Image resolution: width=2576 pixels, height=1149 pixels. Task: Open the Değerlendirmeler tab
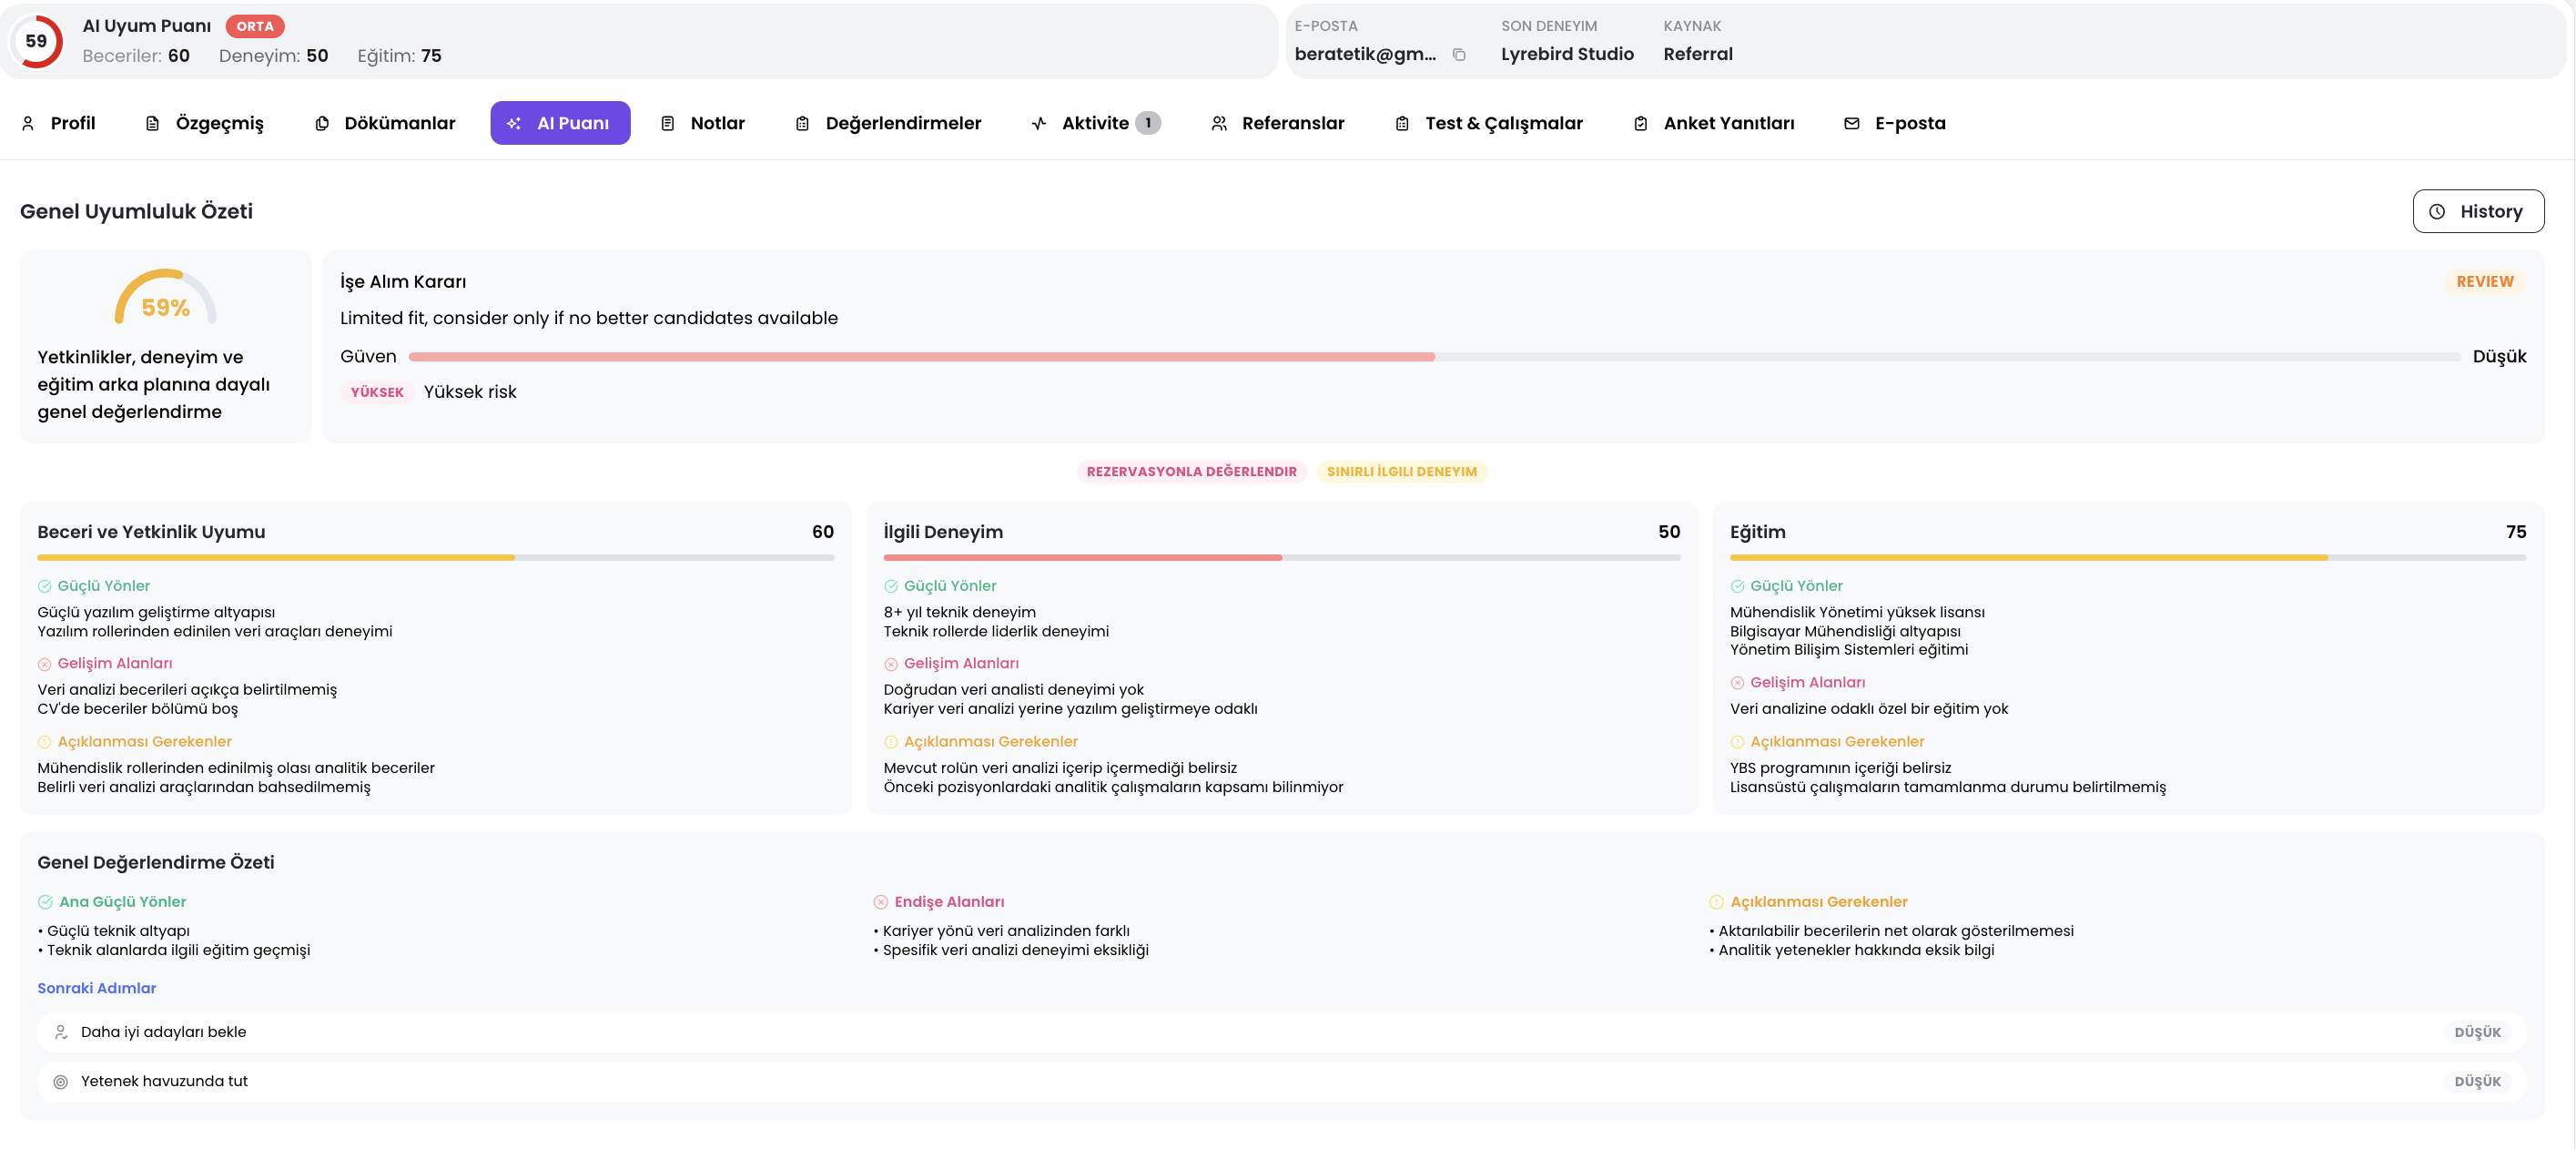[x=888, y=123]
